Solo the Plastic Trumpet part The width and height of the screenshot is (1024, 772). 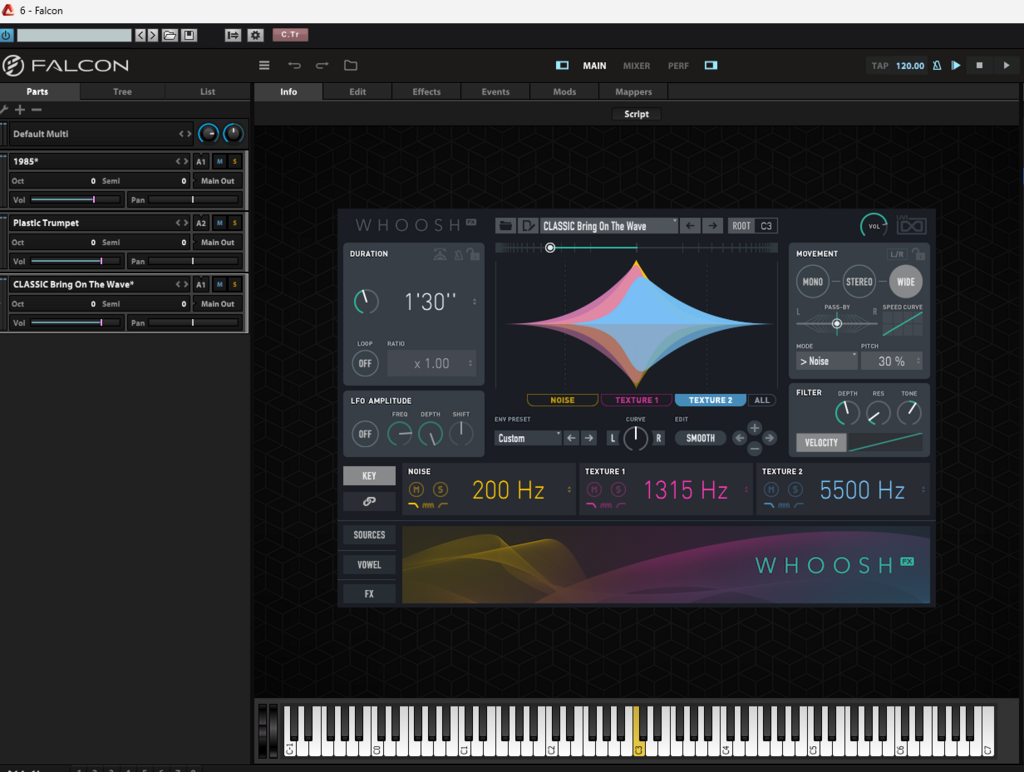234,223
